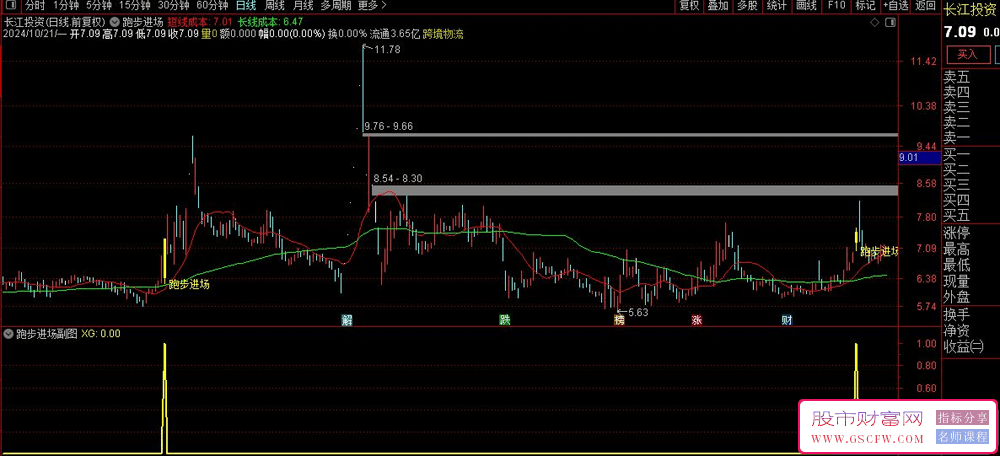Switch to 周线 weekly chart

[275, 6]
